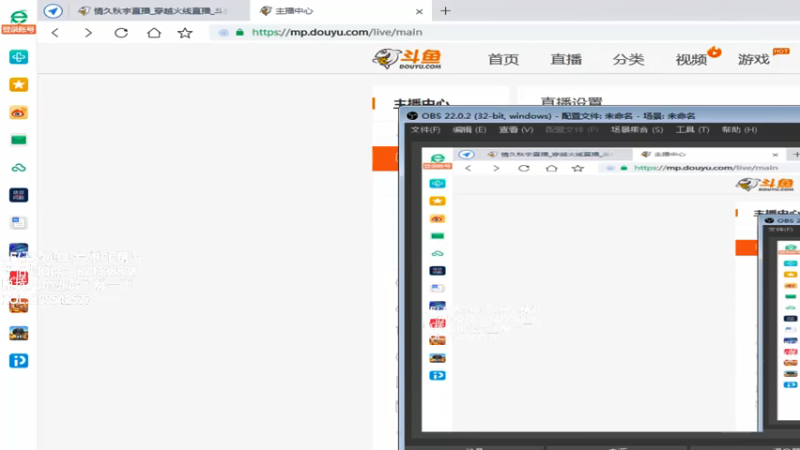800x450 pixels.
Task: Open the OBS 编辑(E) menu
Action: 469,130
